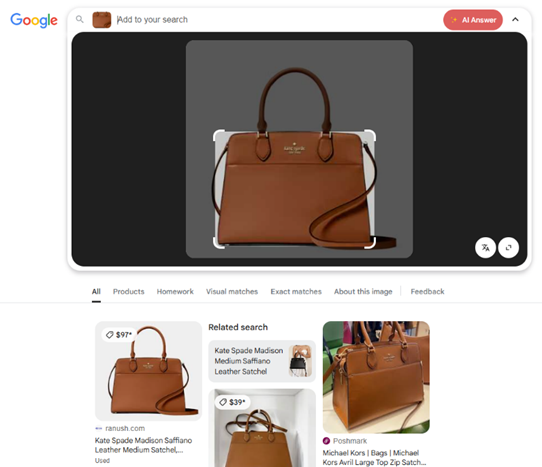Switch to the Exact matches tab
The height and width of the screenshot is (467, 542).
(x=296, y=291)
